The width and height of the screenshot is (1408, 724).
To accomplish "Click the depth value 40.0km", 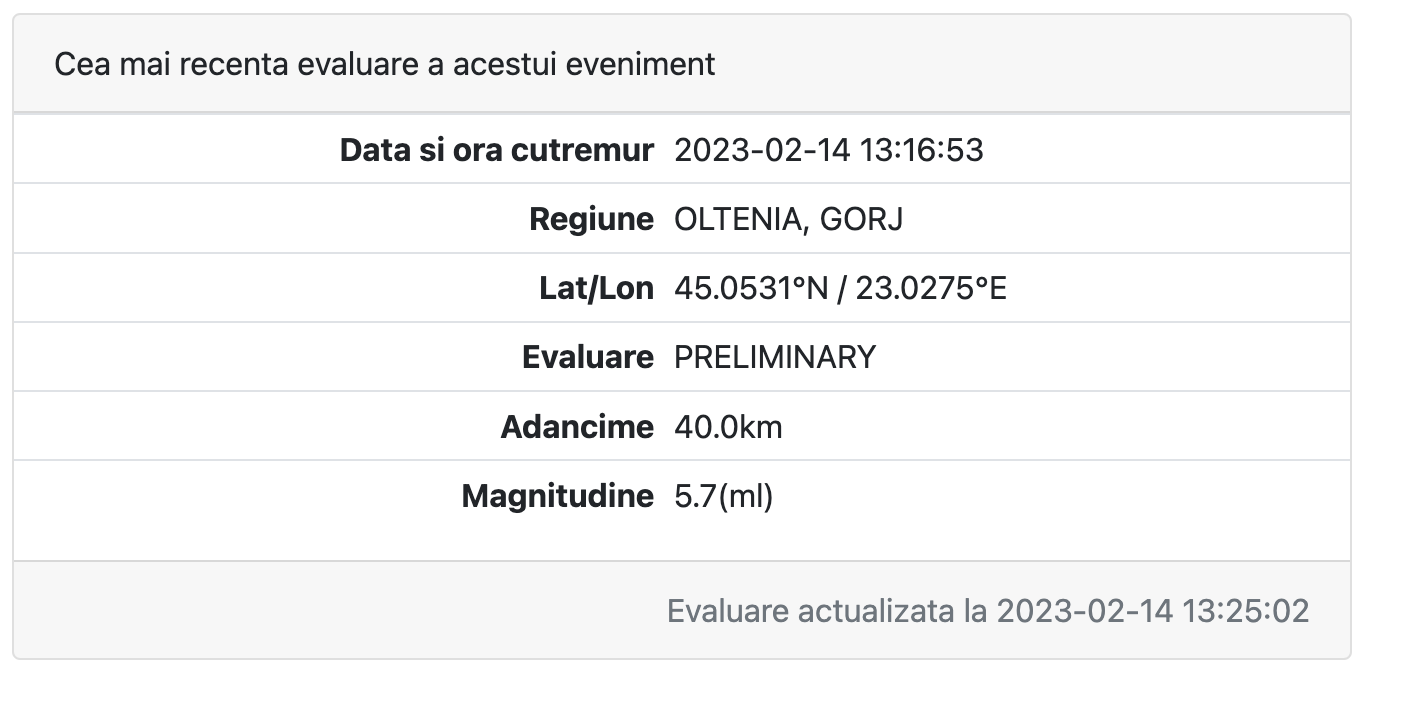I will [729, 428].
